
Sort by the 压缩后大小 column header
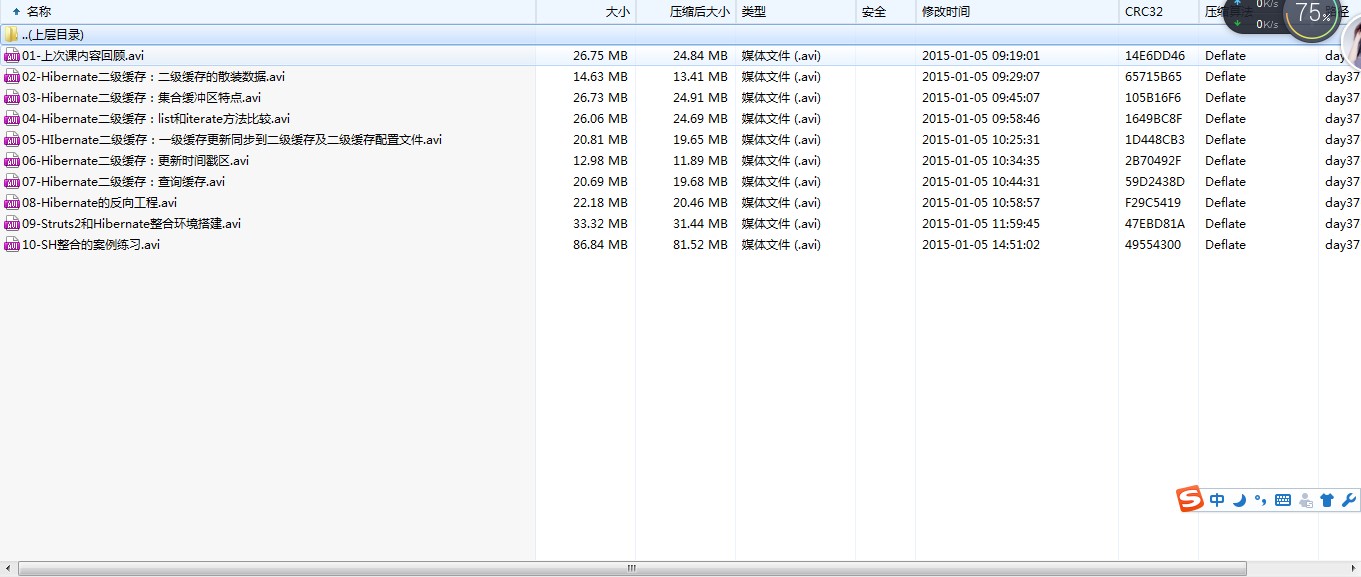click(686, 12)
